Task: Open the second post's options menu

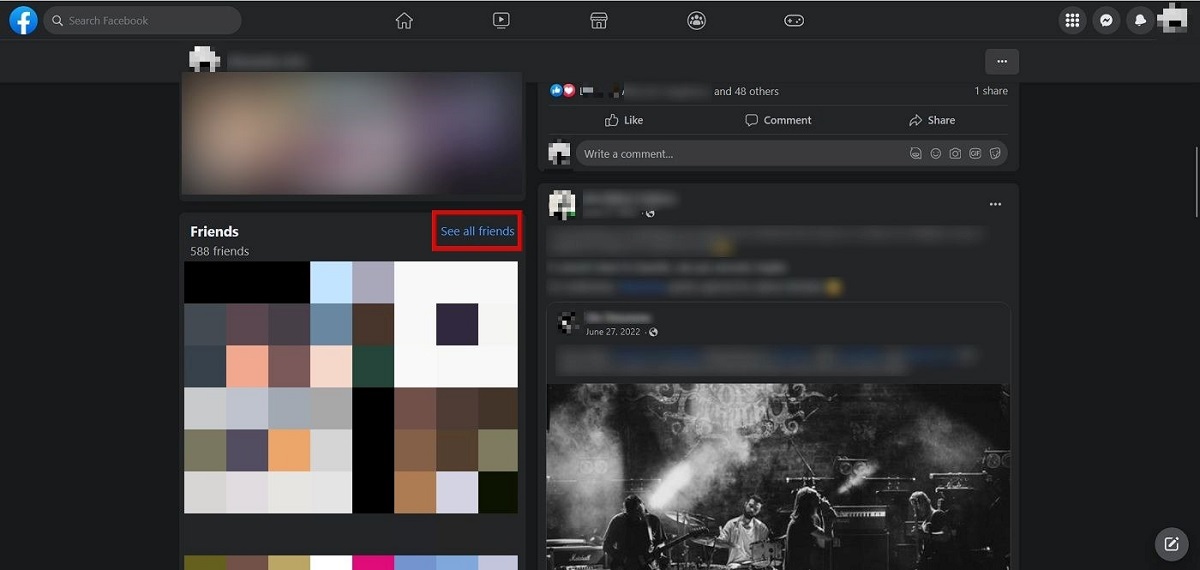Action: [995, 204]
